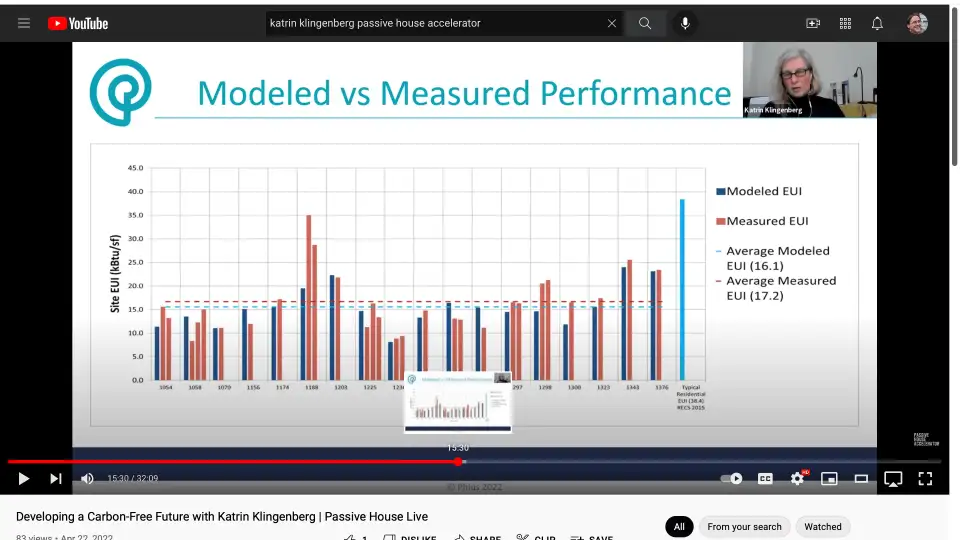This screenshot has height=540, width=960.
Task: Clear the search box text
Action: [612, 23]
